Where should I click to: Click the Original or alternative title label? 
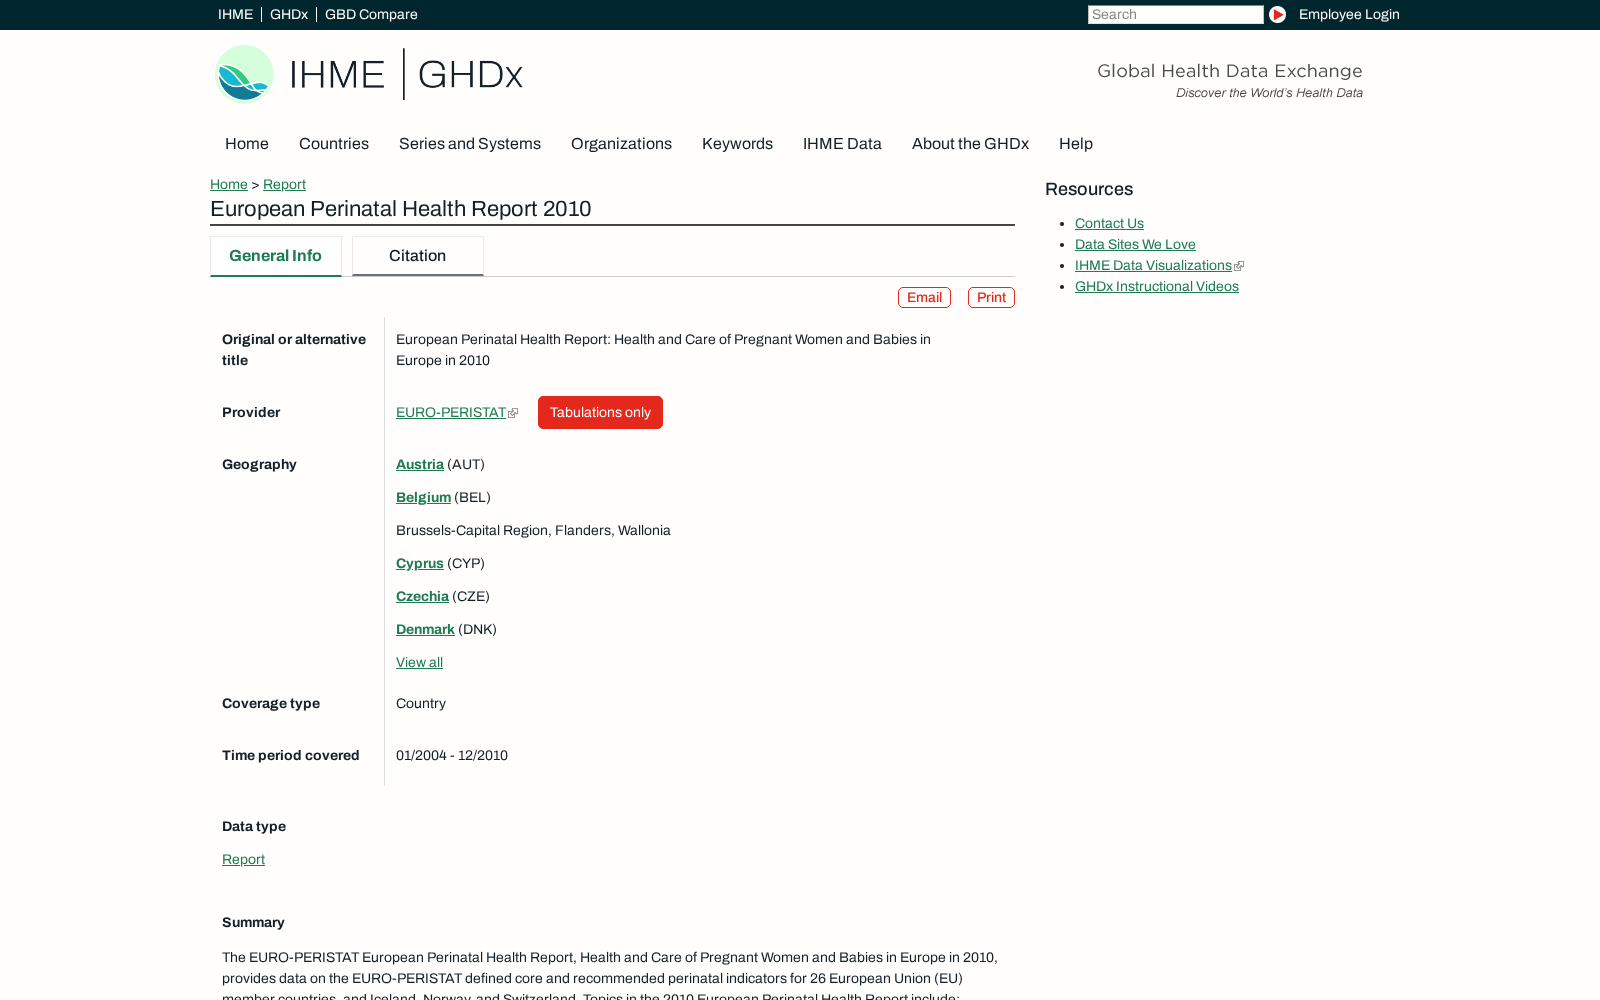pos(294,350)
